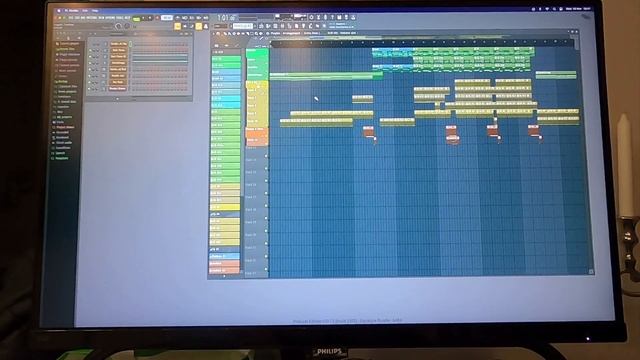Show the Piano roll via toolbar icon

(268, 26)
